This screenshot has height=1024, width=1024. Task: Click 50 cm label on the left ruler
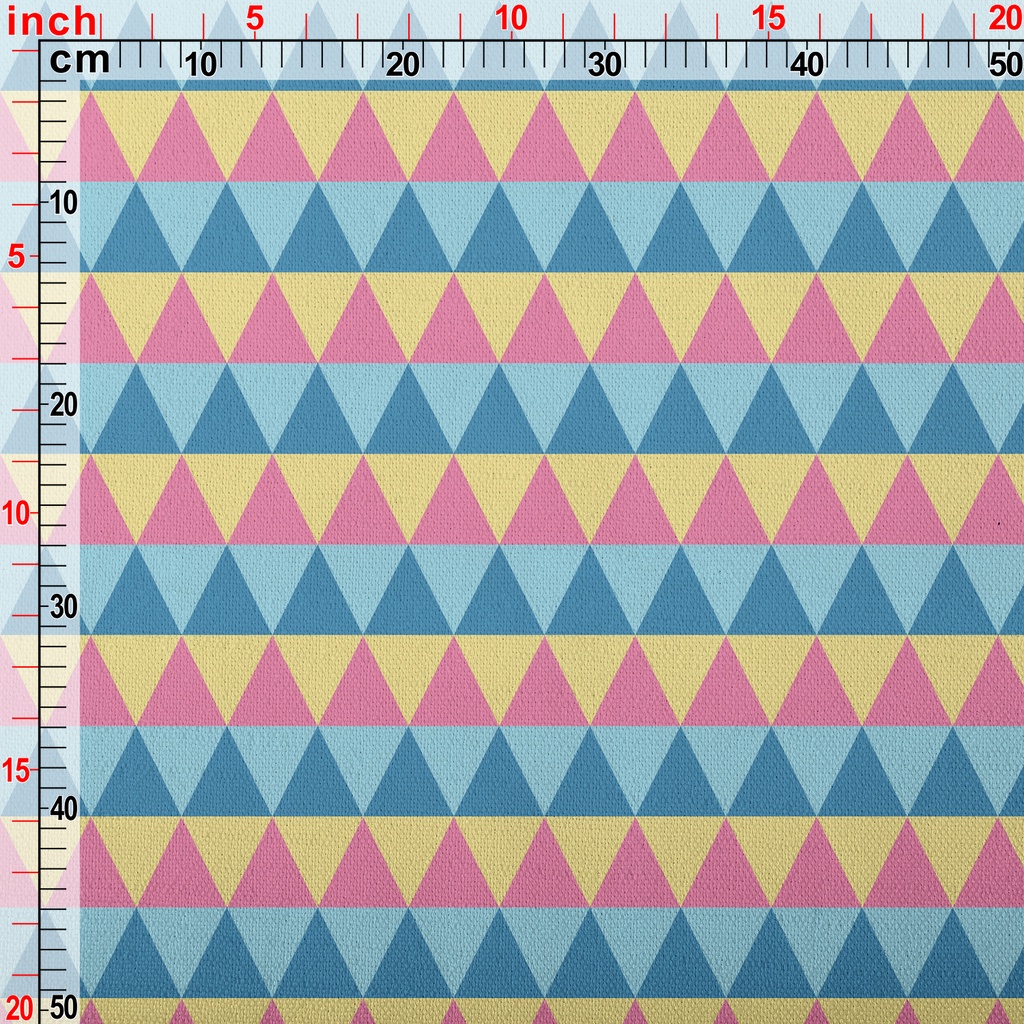64,1006
